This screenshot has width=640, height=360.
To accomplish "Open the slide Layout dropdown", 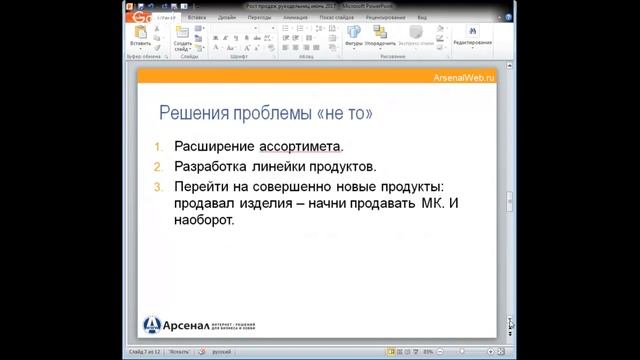I will (199, 29).
